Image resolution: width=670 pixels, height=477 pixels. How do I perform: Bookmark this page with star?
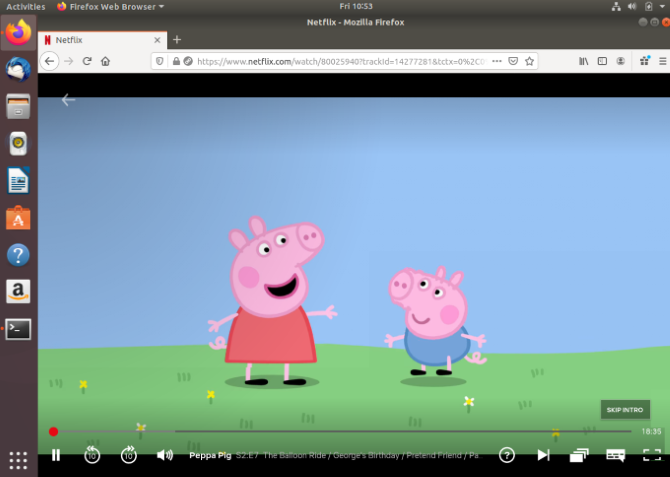[x=529, y=61]
